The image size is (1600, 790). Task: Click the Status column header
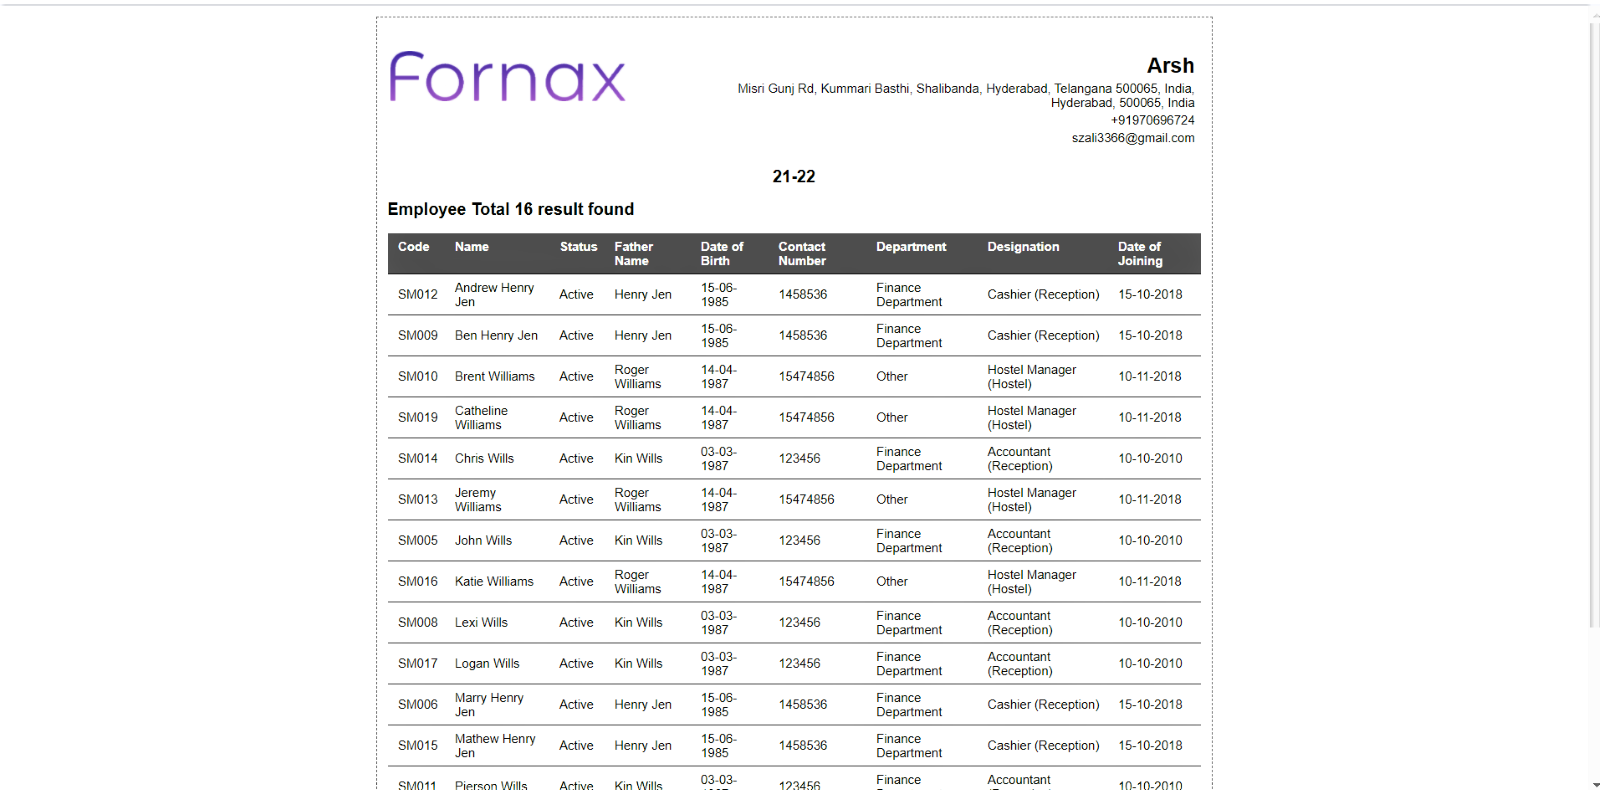(578, 247)
